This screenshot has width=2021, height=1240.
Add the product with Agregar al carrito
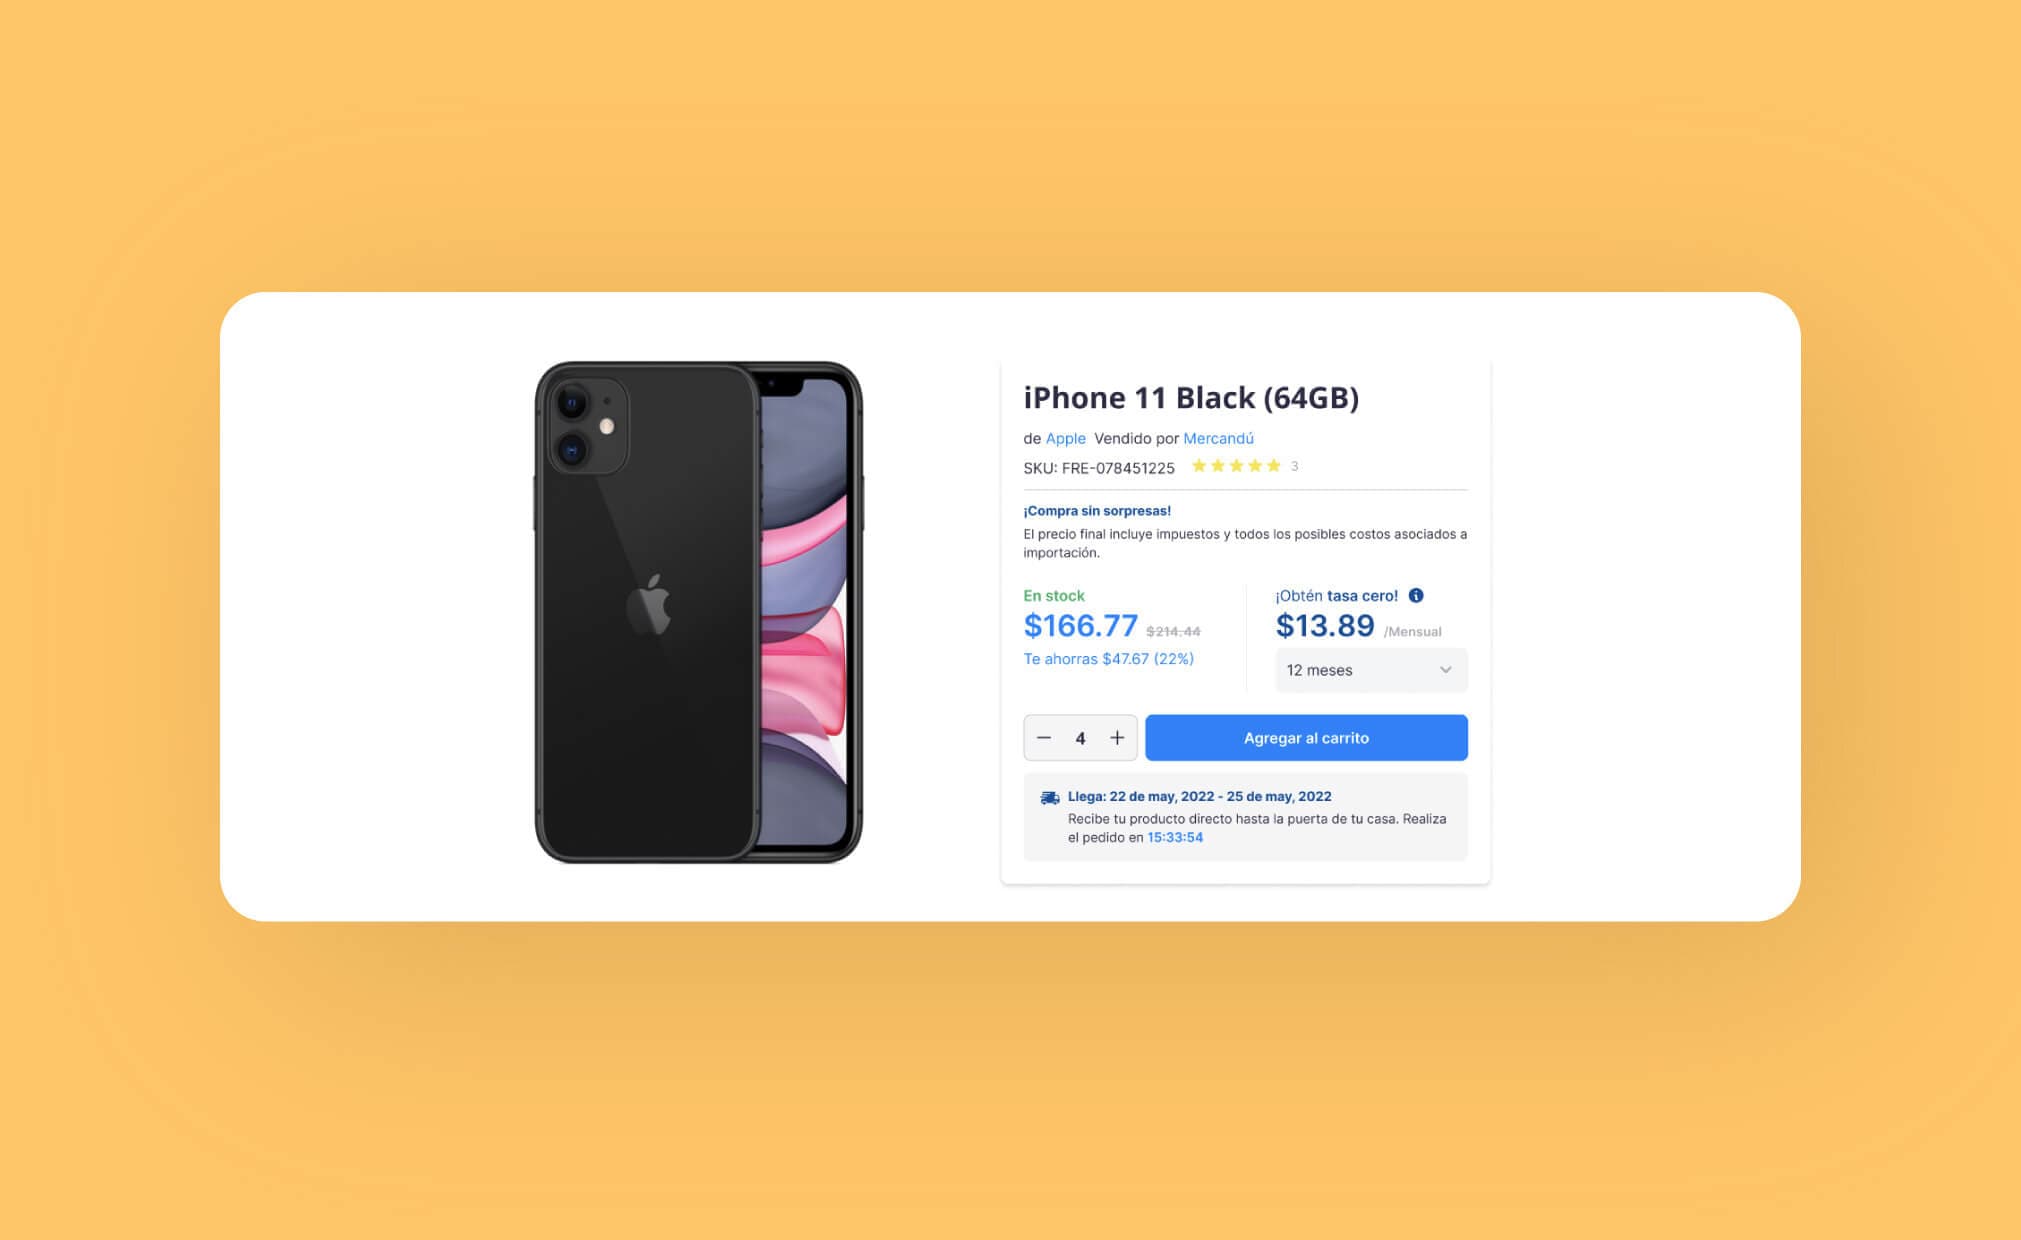tap(1306, 738)
